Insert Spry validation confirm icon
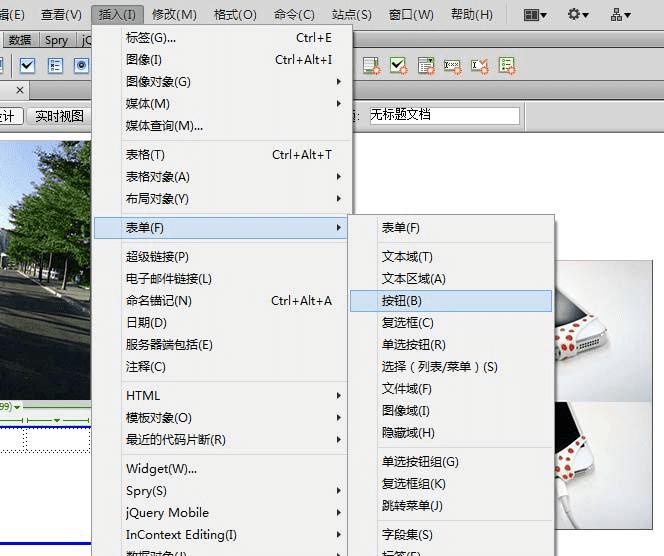Viewport: 664px width, 556px height. [x=480, y=66]
